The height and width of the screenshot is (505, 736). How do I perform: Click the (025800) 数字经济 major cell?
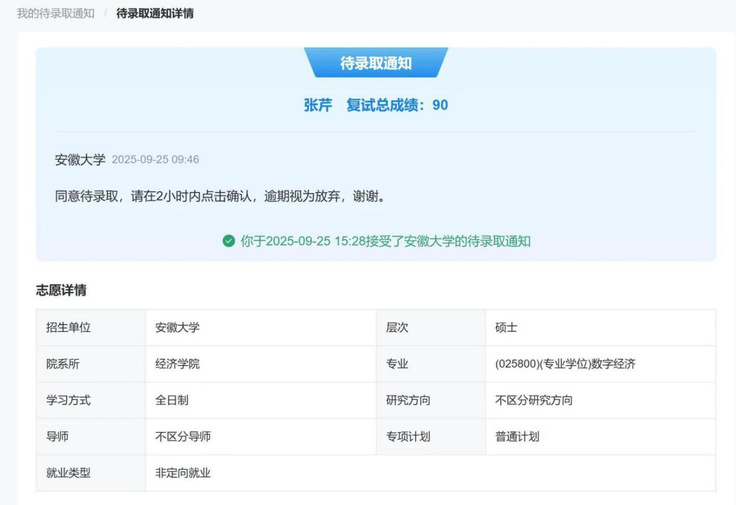click(x=565, y=364)
